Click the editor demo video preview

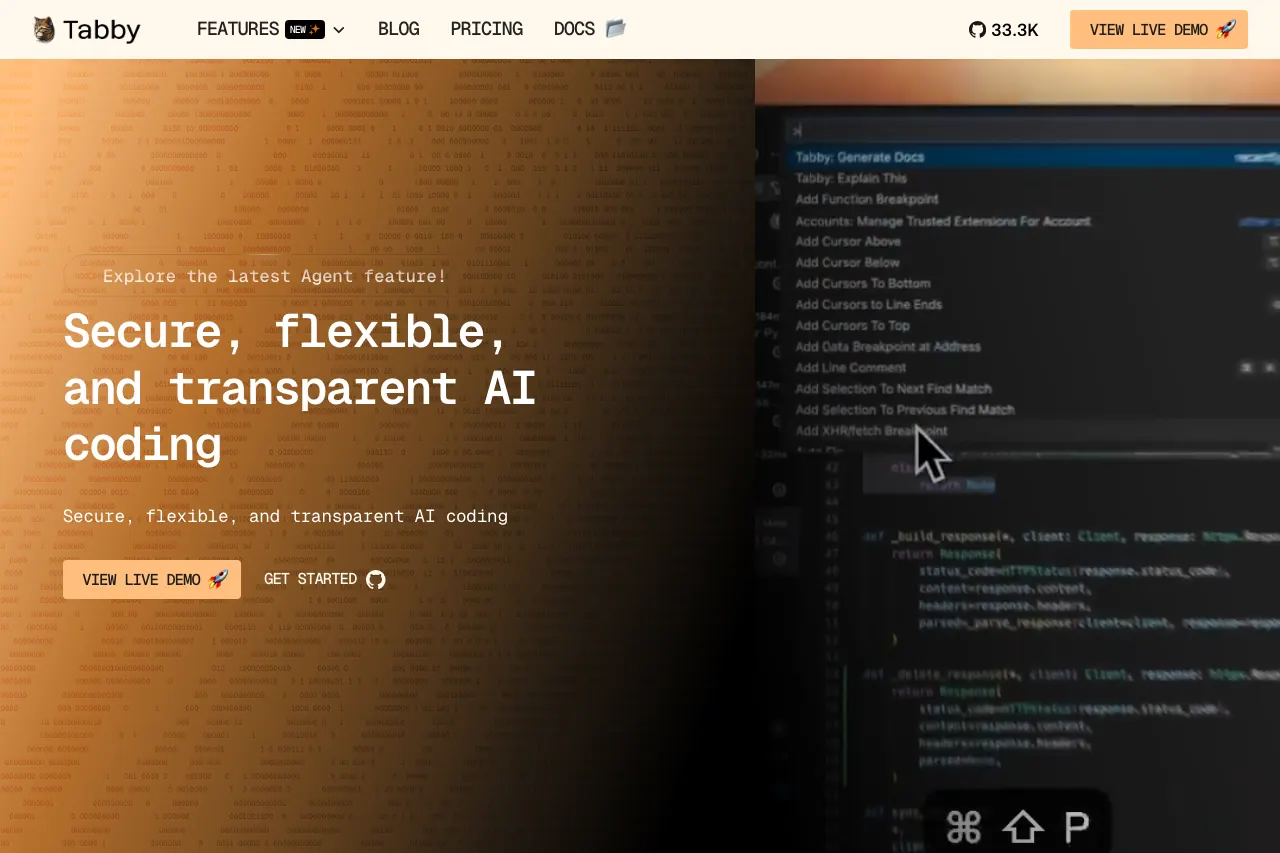click(x=1017, y=456)
